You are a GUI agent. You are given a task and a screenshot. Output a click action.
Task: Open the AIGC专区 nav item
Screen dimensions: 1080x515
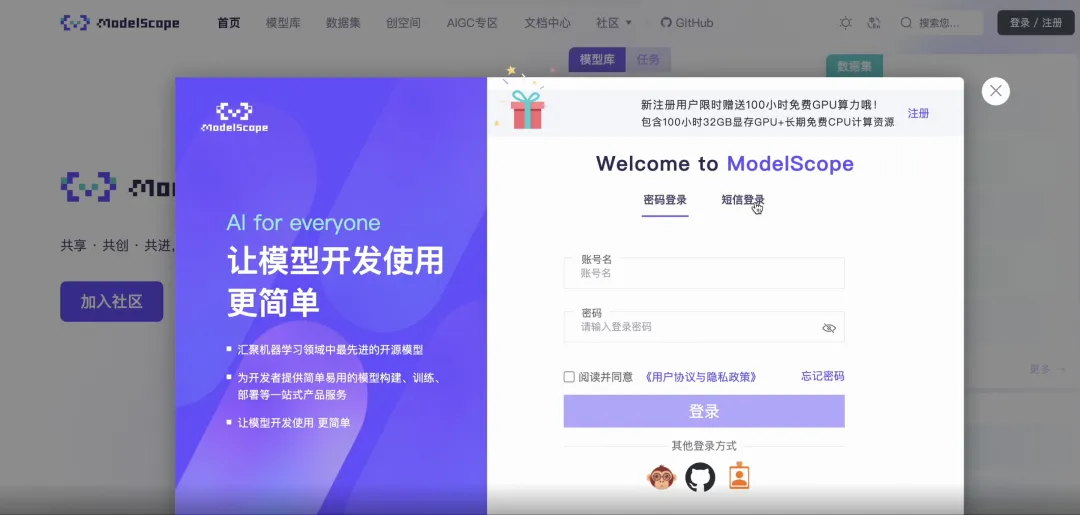click(x=472, y=23)
